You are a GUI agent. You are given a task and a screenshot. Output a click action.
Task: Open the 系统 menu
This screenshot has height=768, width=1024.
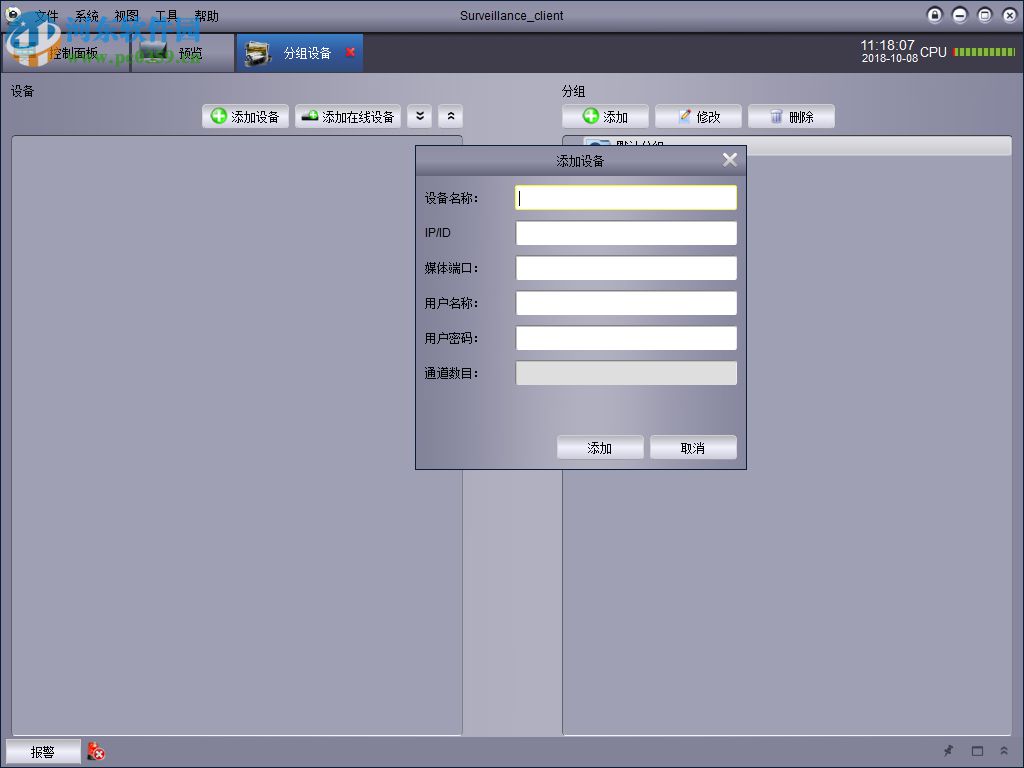(86, 16)
